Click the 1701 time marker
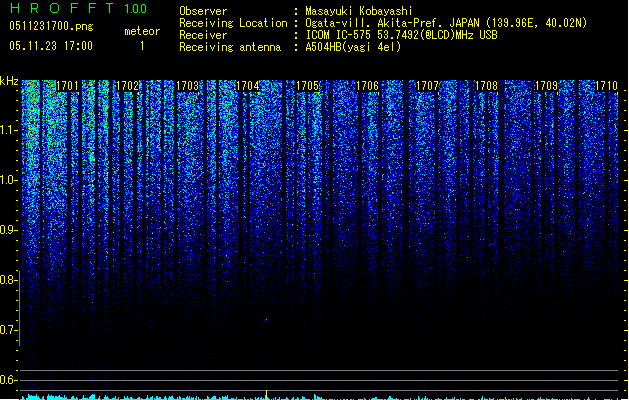 67,86
